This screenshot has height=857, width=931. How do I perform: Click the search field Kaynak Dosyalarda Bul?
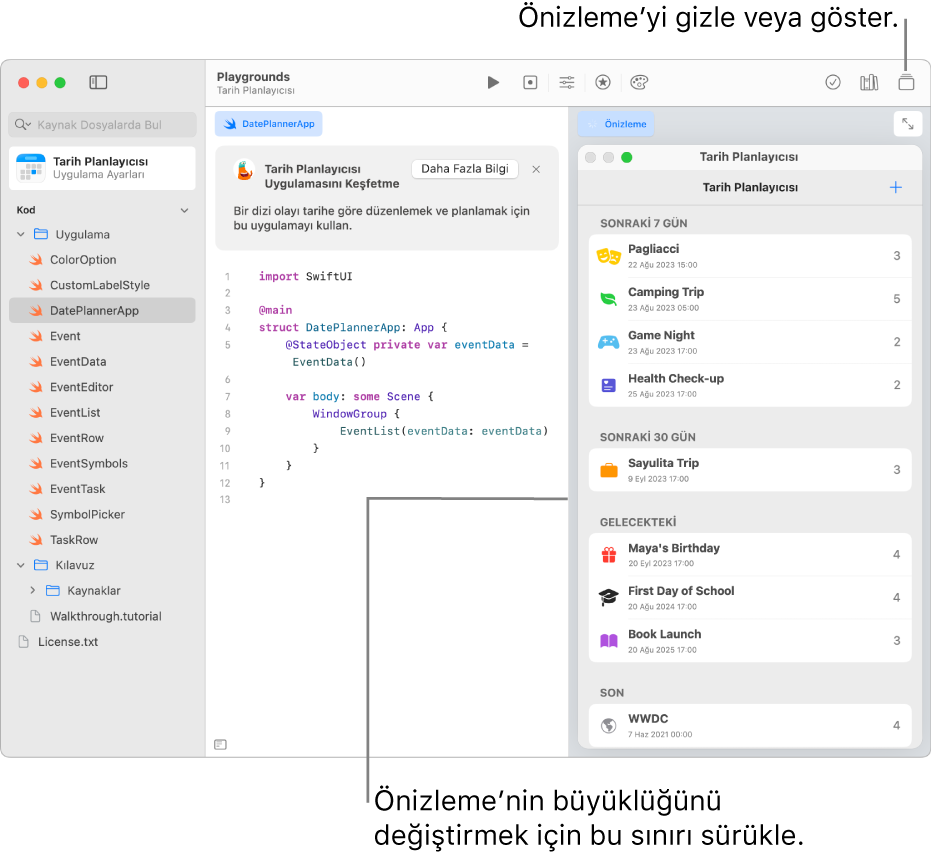pos(103,125)
